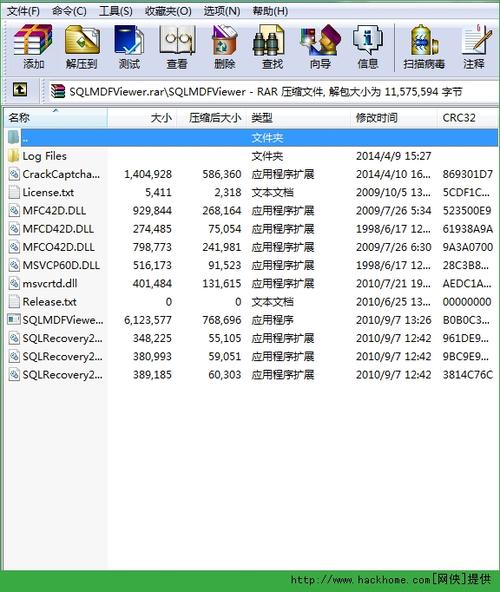Image resolution: width=500 pixels, height=592 pixels.
Task: Select the Release.txt file name
Action: 49,302
